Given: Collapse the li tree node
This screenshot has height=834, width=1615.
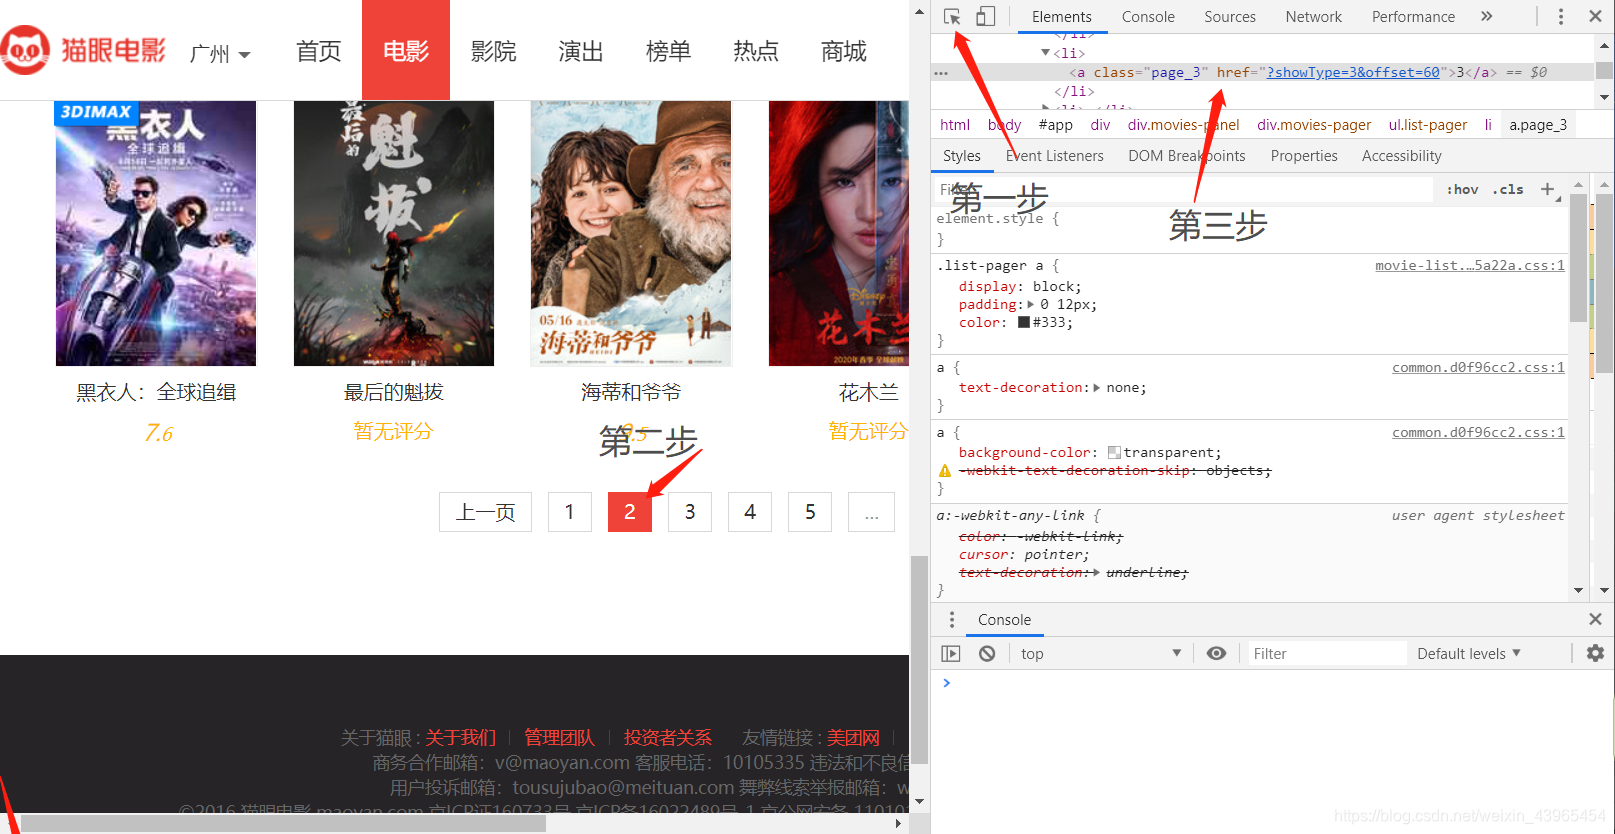Looking at the screenshot, I should [x=1046, y=53].
